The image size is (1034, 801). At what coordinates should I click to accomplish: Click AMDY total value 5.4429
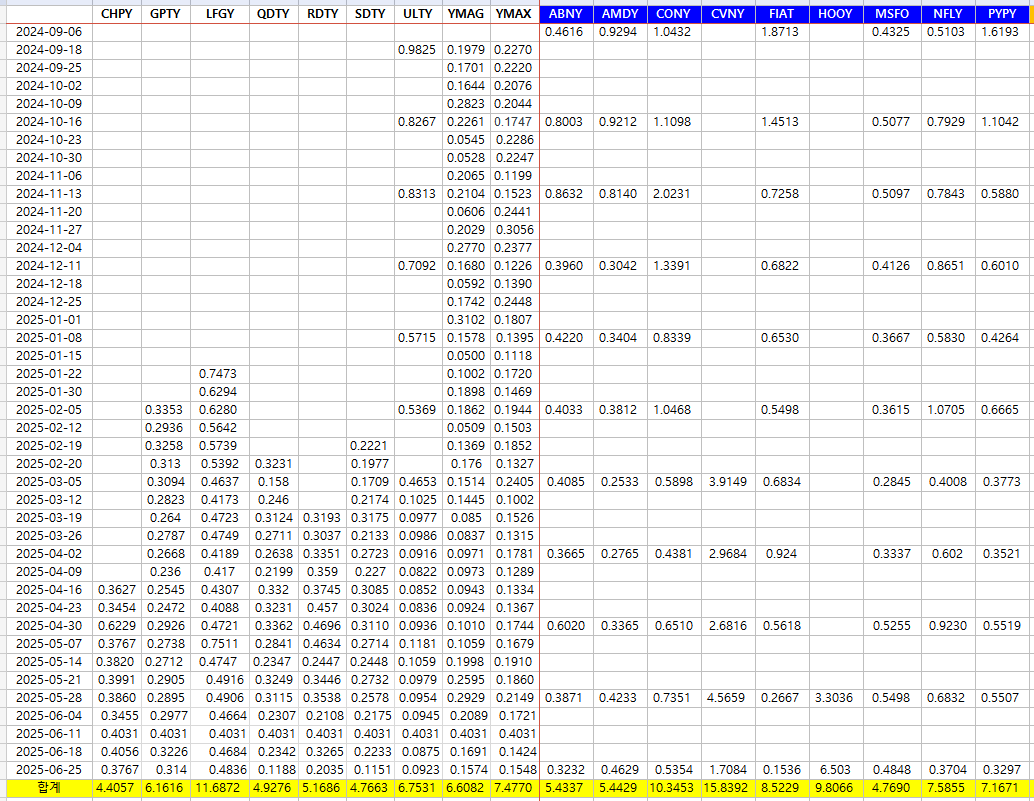coord(620,788)
